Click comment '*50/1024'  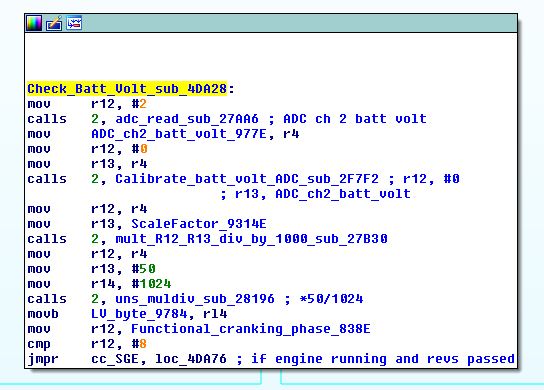[x=331, y=299]
